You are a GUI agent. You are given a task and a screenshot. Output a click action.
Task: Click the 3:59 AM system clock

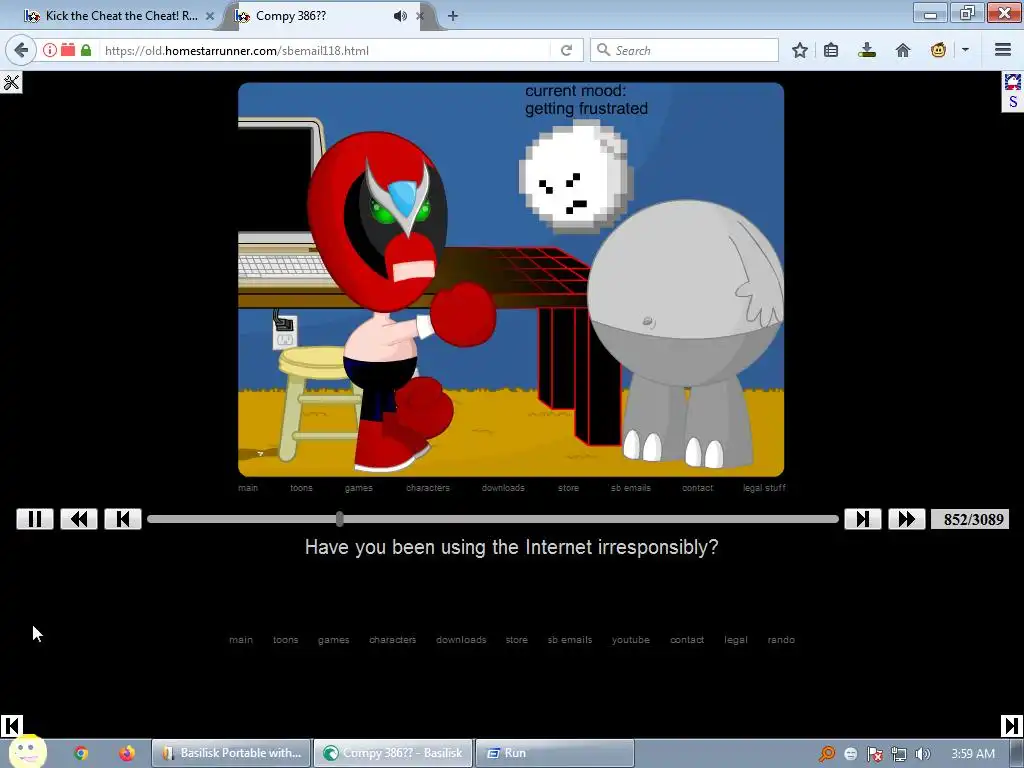973,754
